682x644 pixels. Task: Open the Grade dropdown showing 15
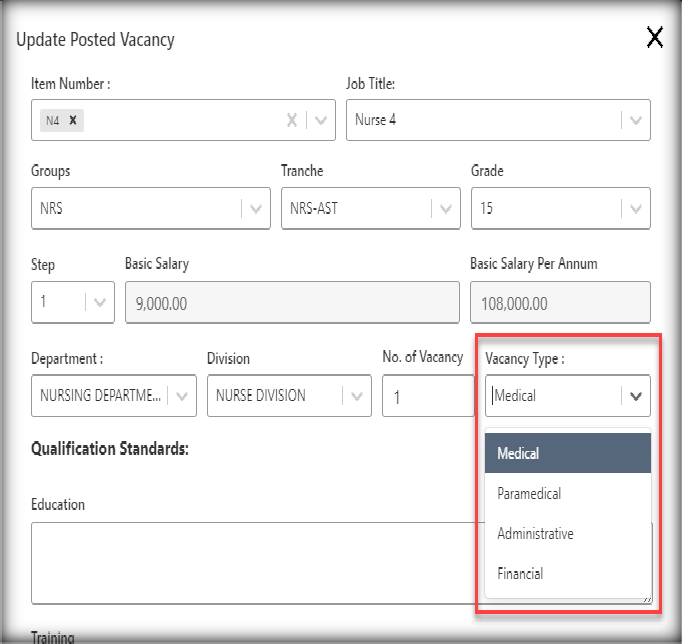[x=635, y=209]
